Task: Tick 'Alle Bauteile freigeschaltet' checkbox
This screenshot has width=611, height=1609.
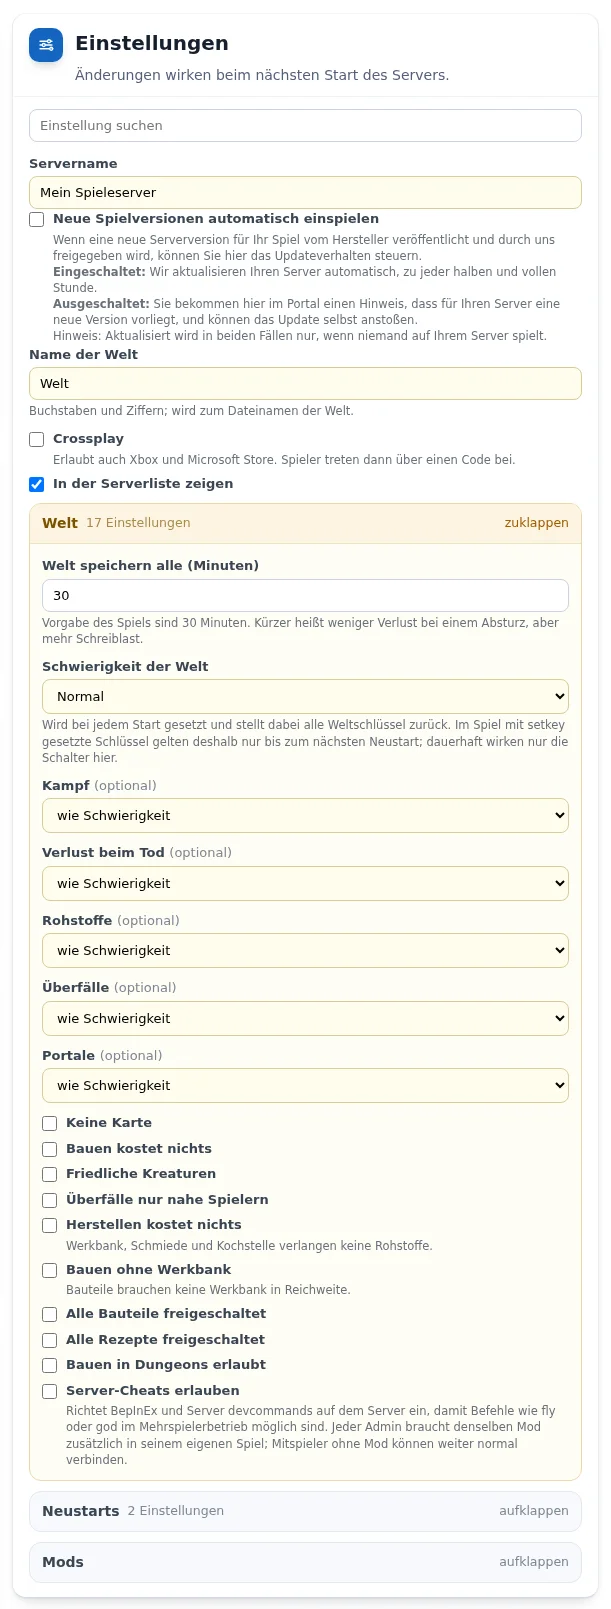Action: (50, 1314)
